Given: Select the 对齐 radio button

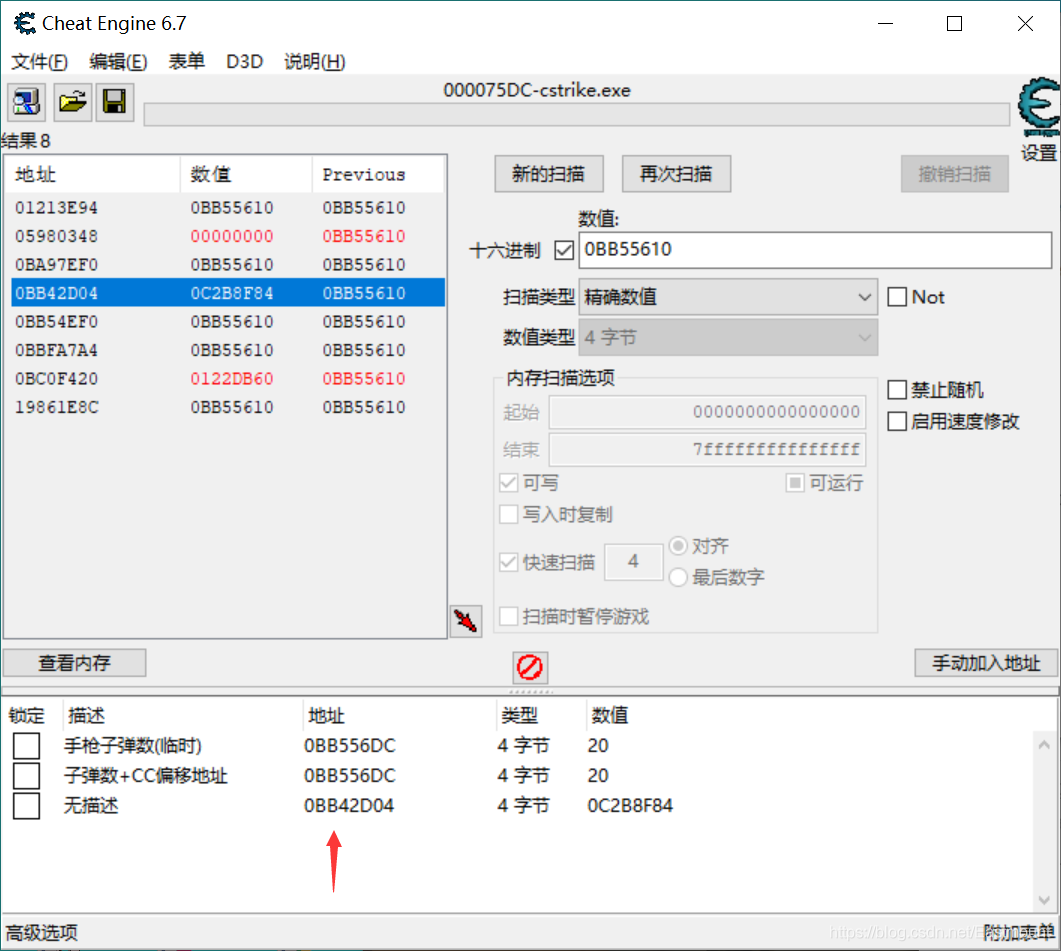Looking at the screenshot, I should click(x=678, y=546).
